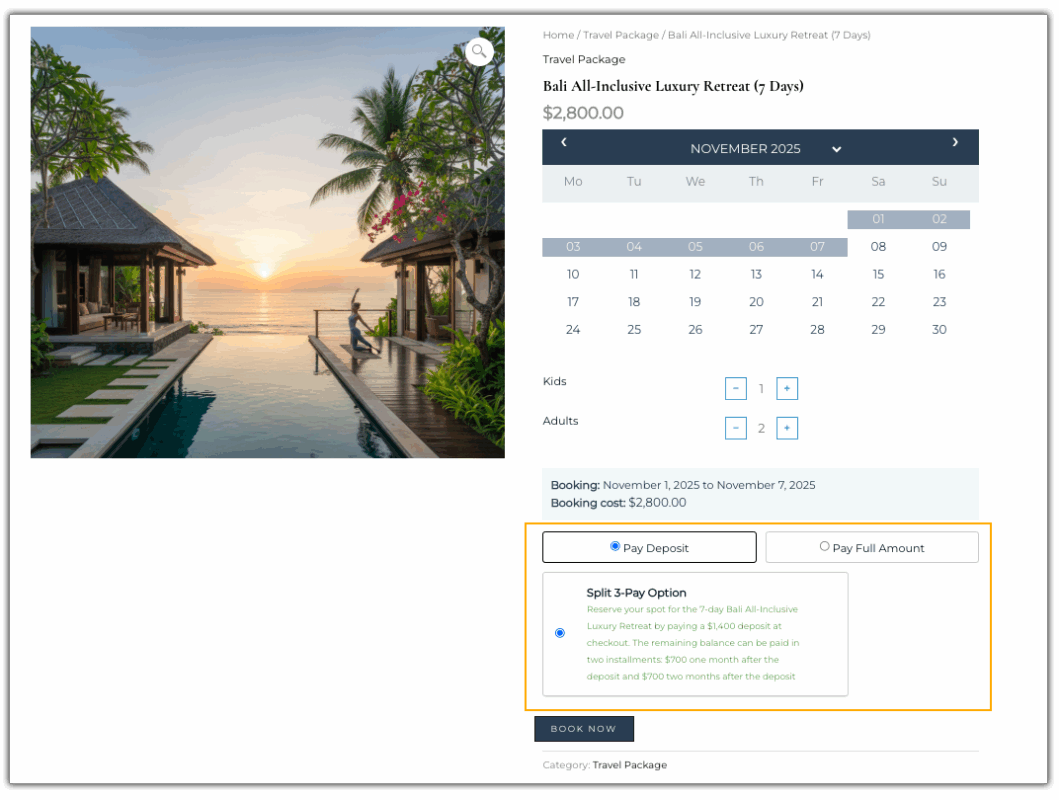Decrease the Adults count with minus icon
The image size is (1059, 800).
pos(736,427)
